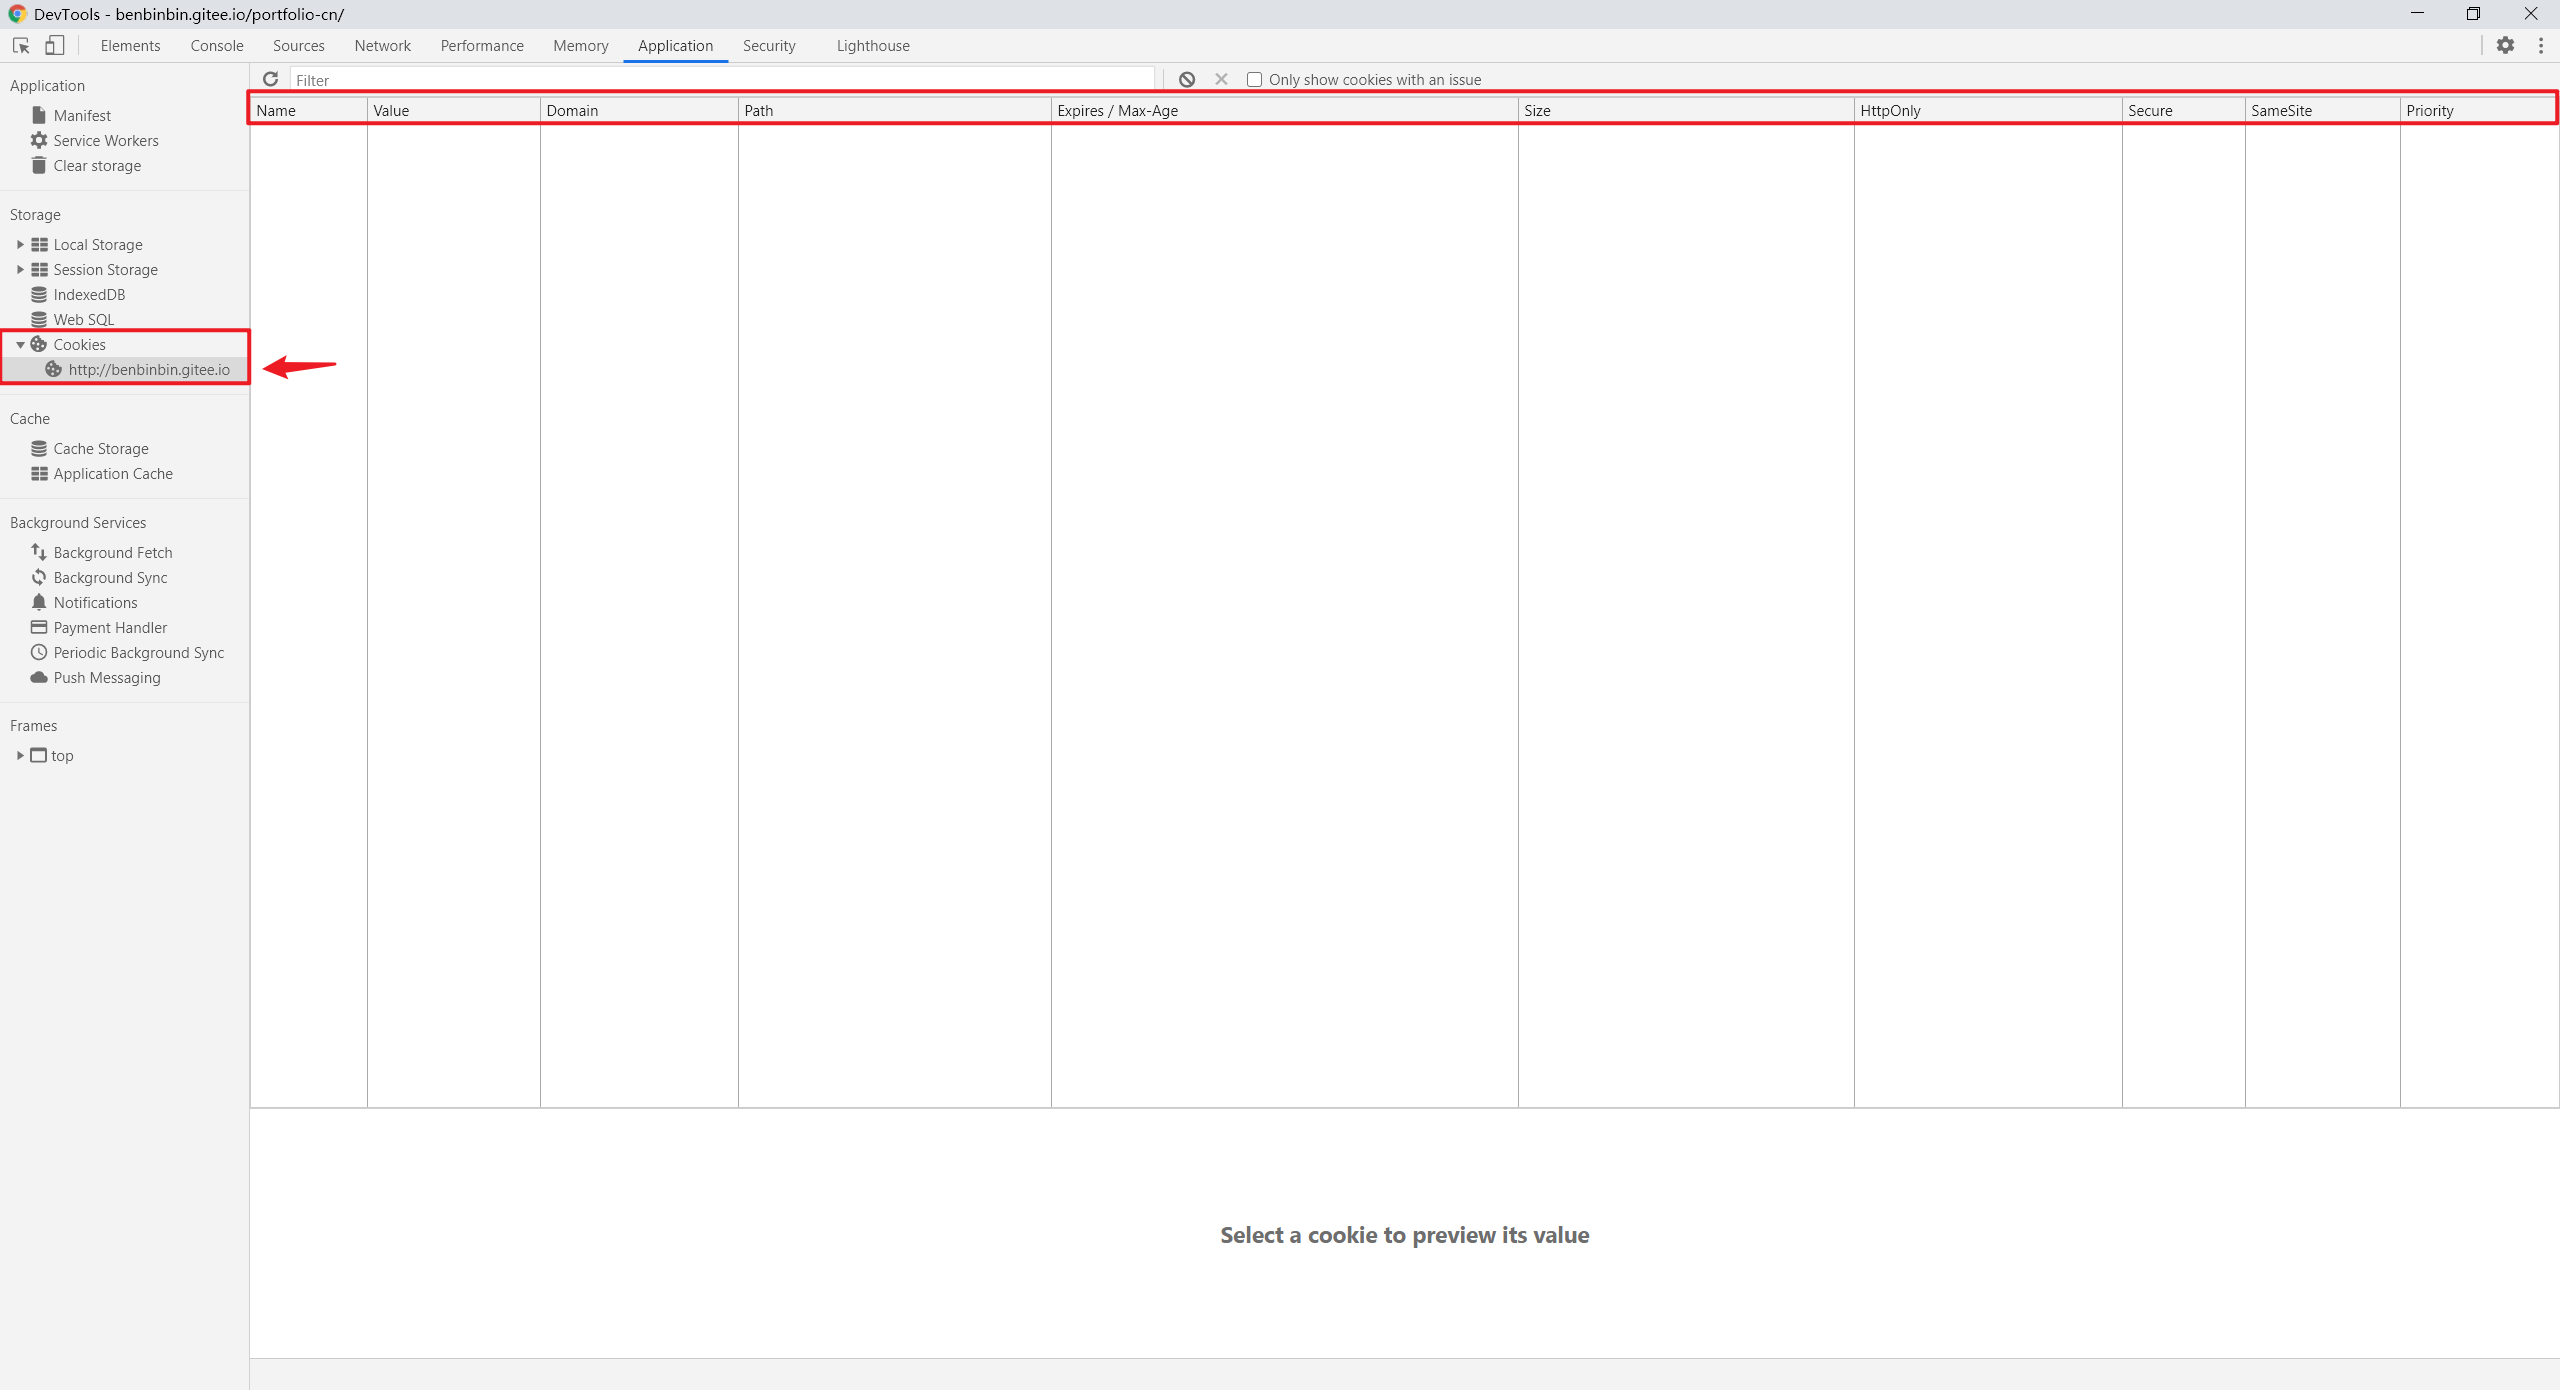Sort cookies by Priority column header

2478,110
